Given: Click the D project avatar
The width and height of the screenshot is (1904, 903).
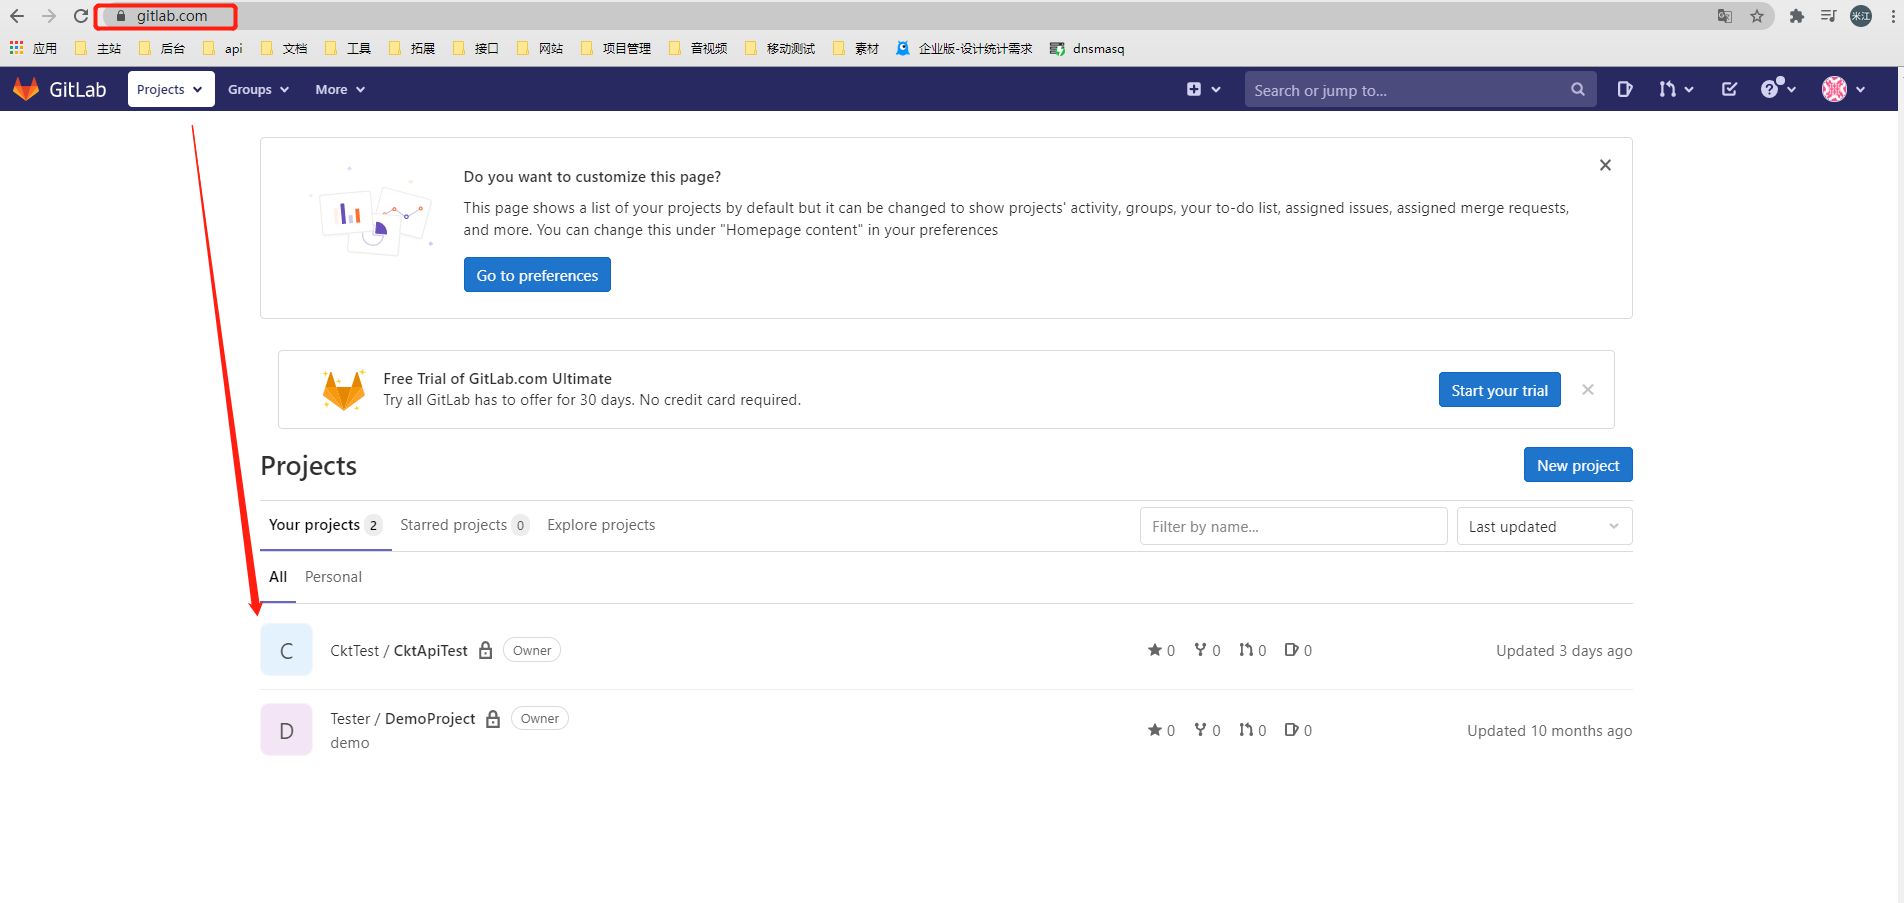Looking at the screenshot, I should tap(287, 730).
